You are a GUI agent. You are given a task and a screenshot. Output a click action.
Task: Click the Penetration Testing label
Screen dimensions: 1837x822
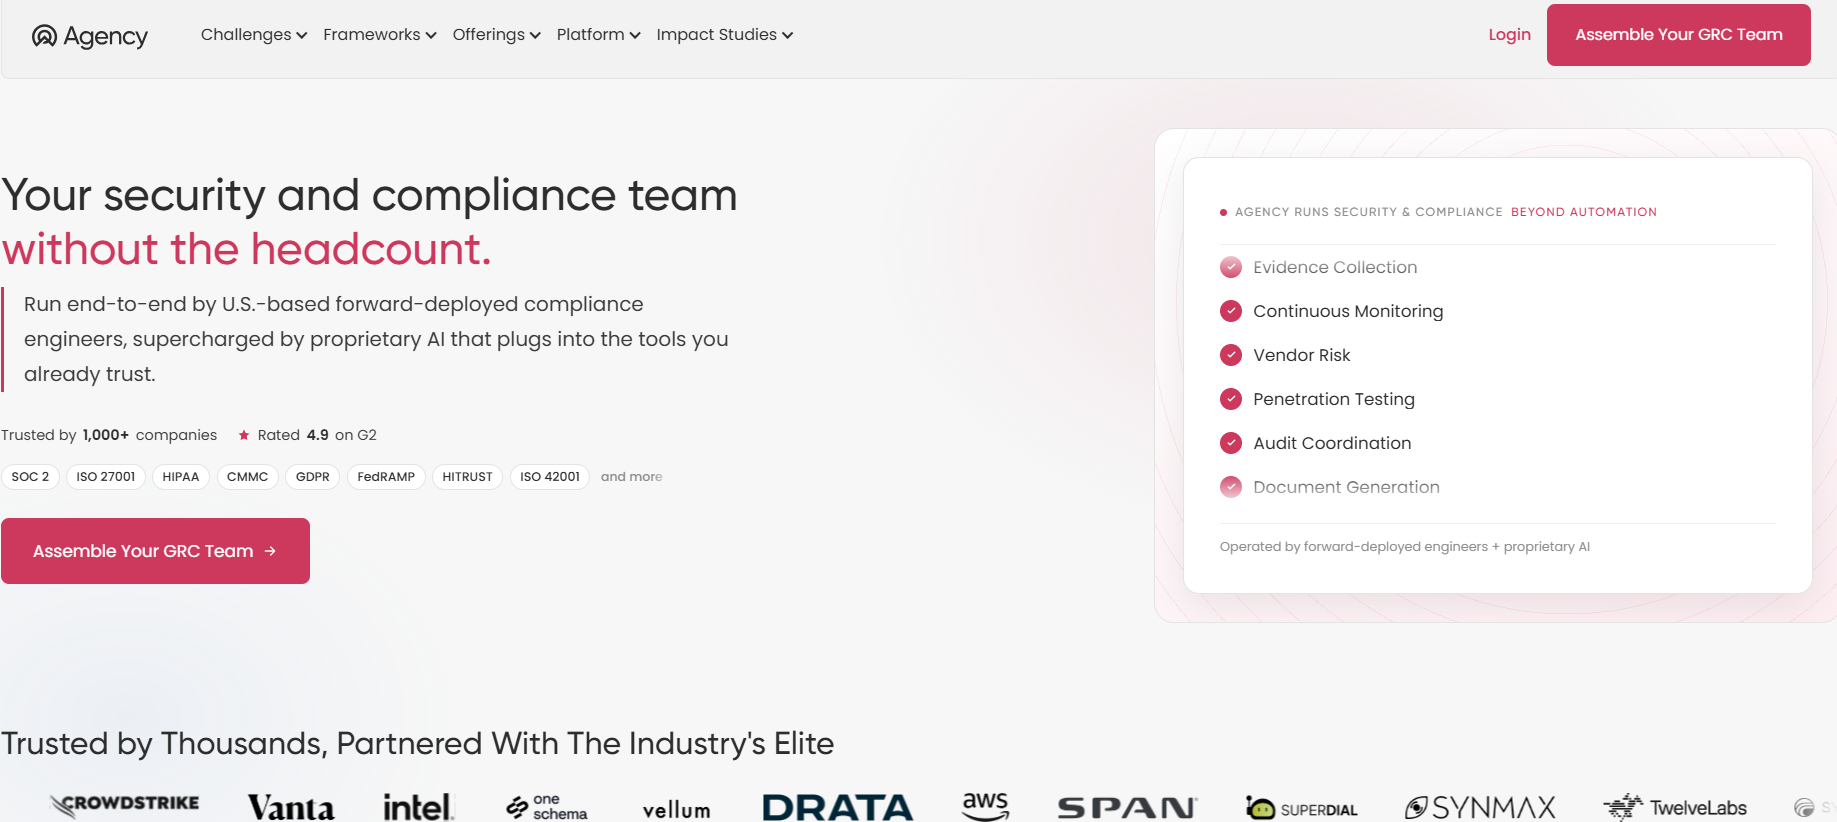coord(1334,399)
